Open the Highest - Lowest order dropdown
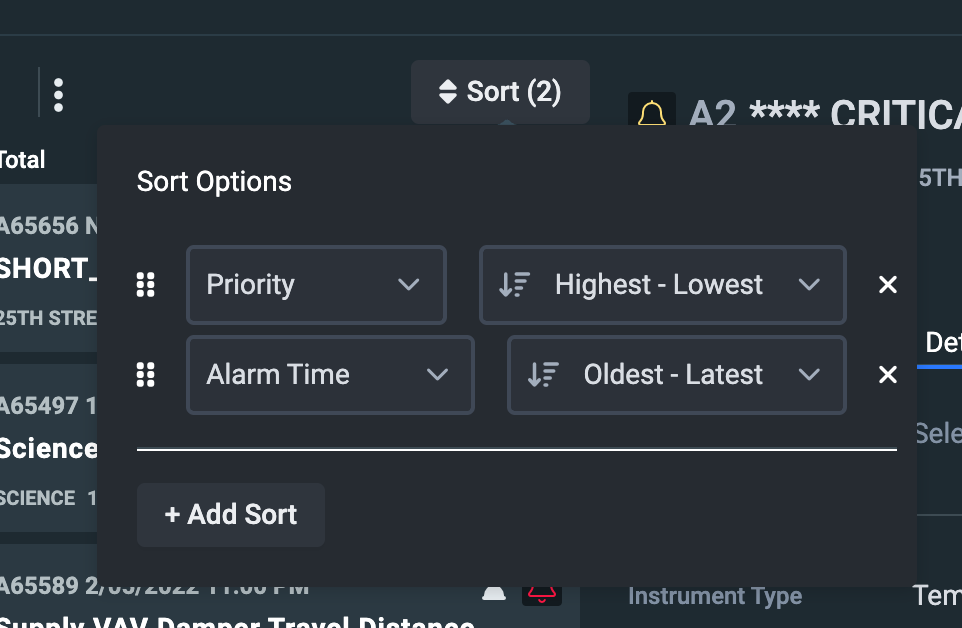The height and width of the screenshot is (628, 962). (x=662, y=285)
